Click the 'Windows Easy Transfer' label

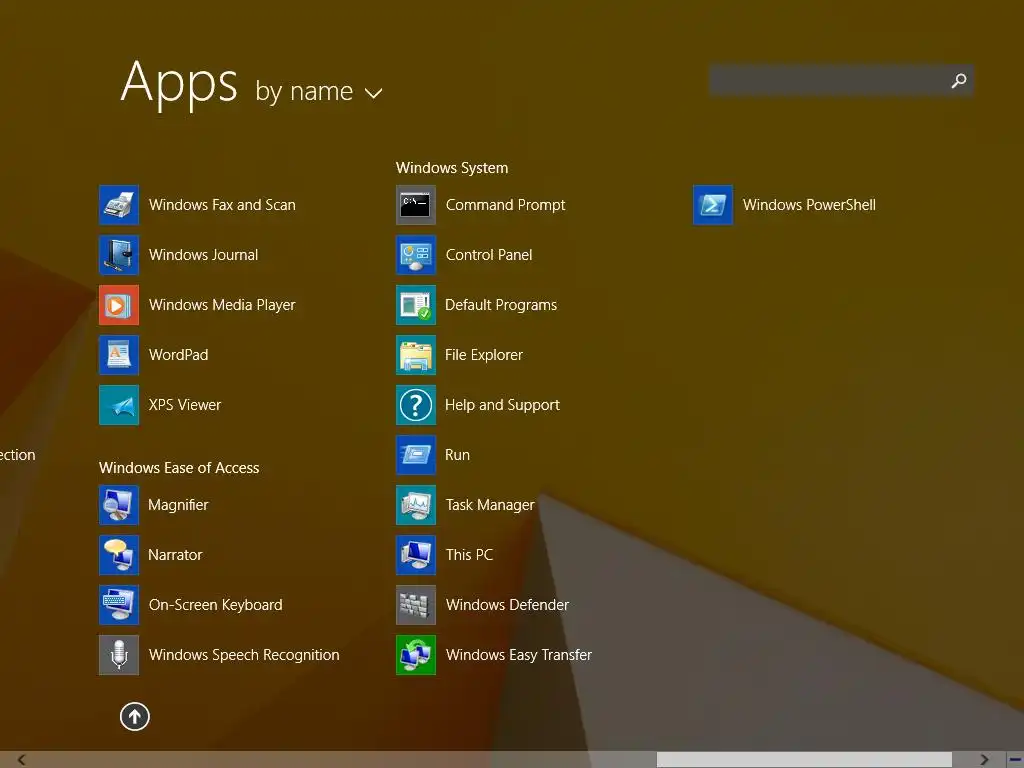tap(519, 655)
